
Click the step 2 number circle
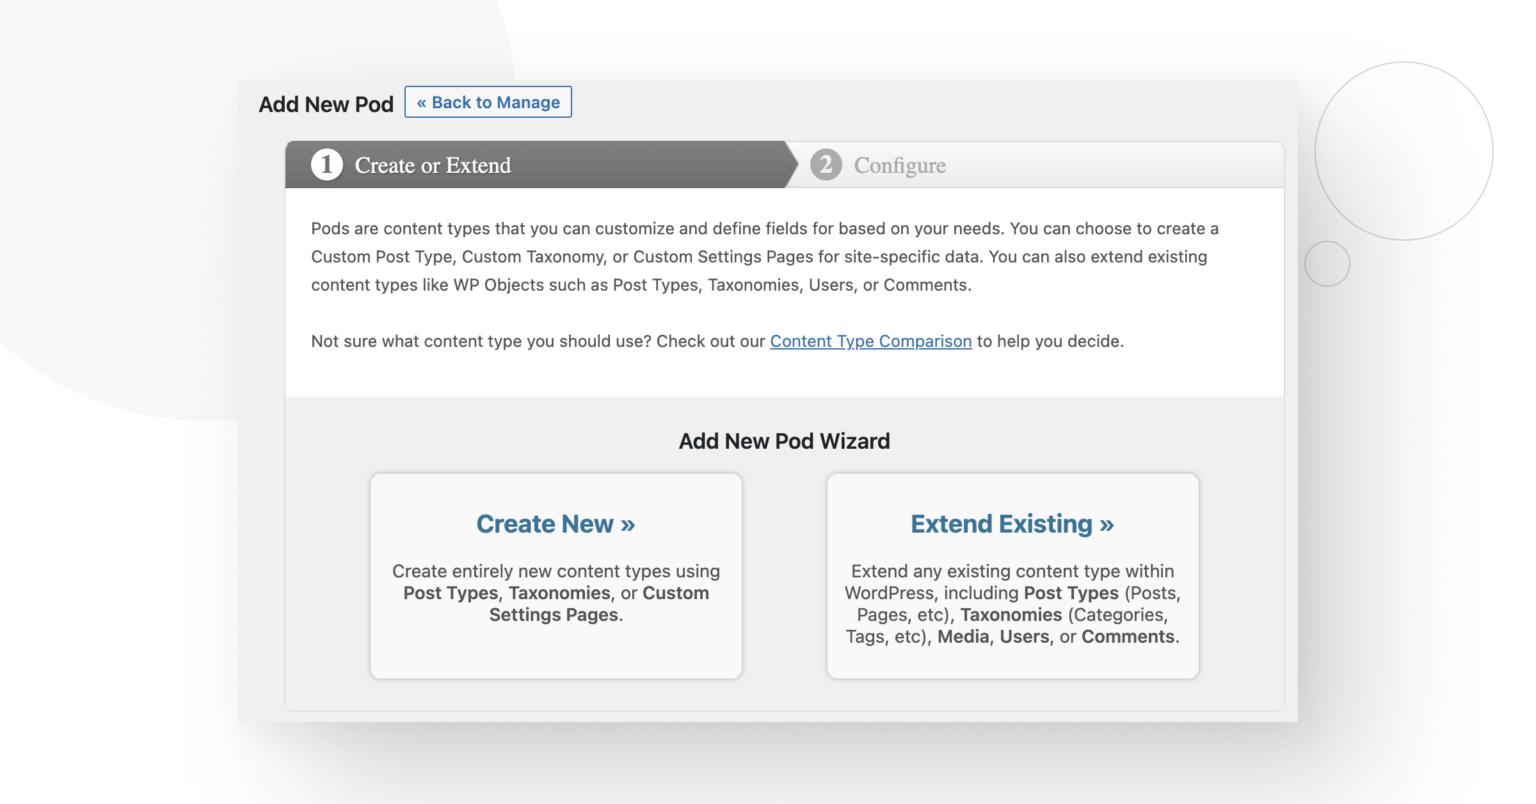coord(825,165)
